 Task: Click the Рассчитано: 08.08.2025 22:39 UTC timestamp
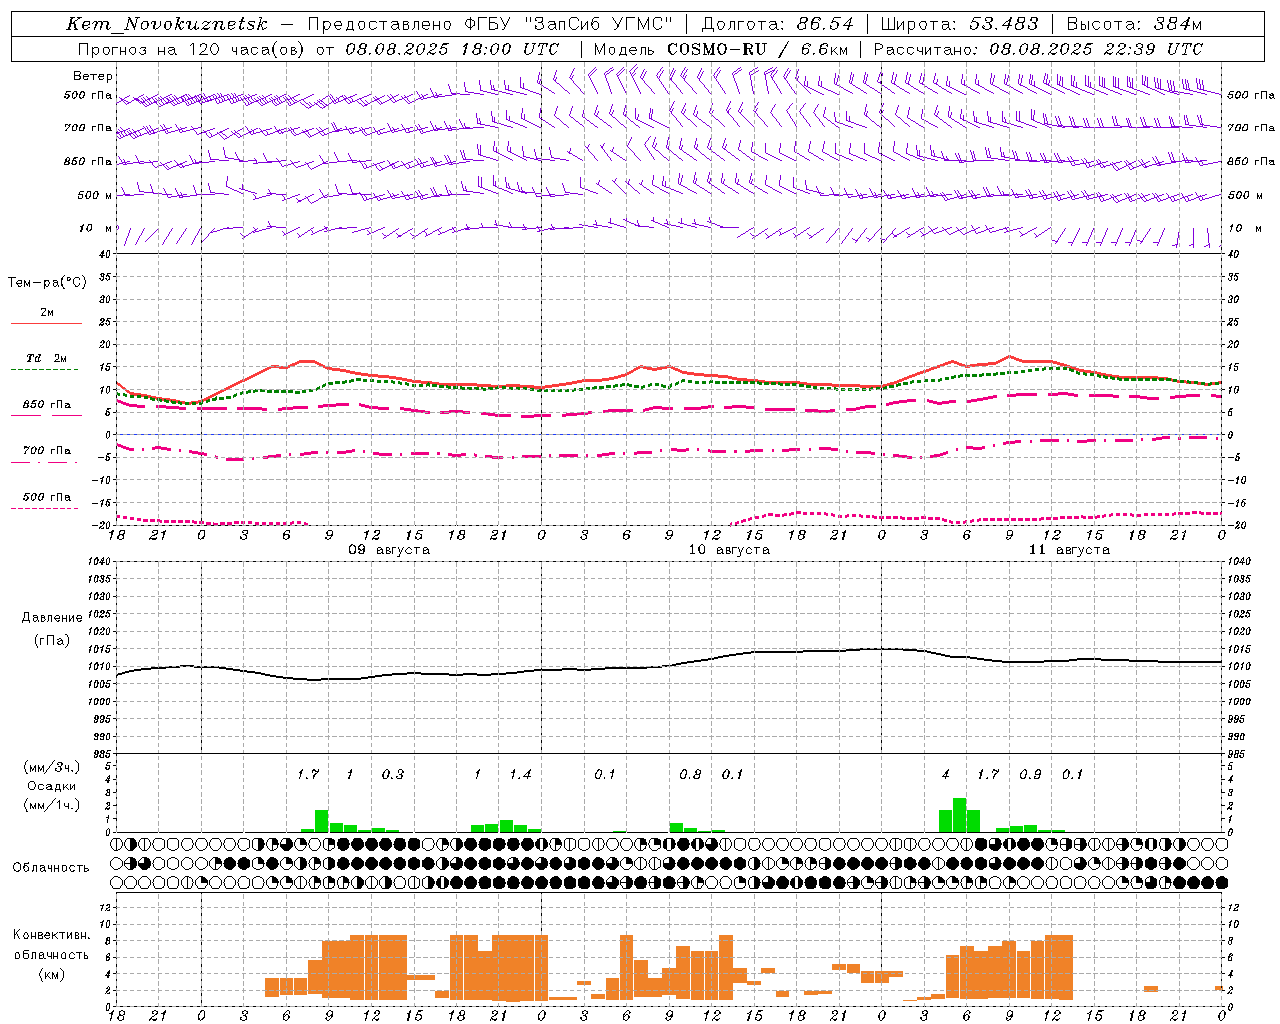(x=1038, y=49)
